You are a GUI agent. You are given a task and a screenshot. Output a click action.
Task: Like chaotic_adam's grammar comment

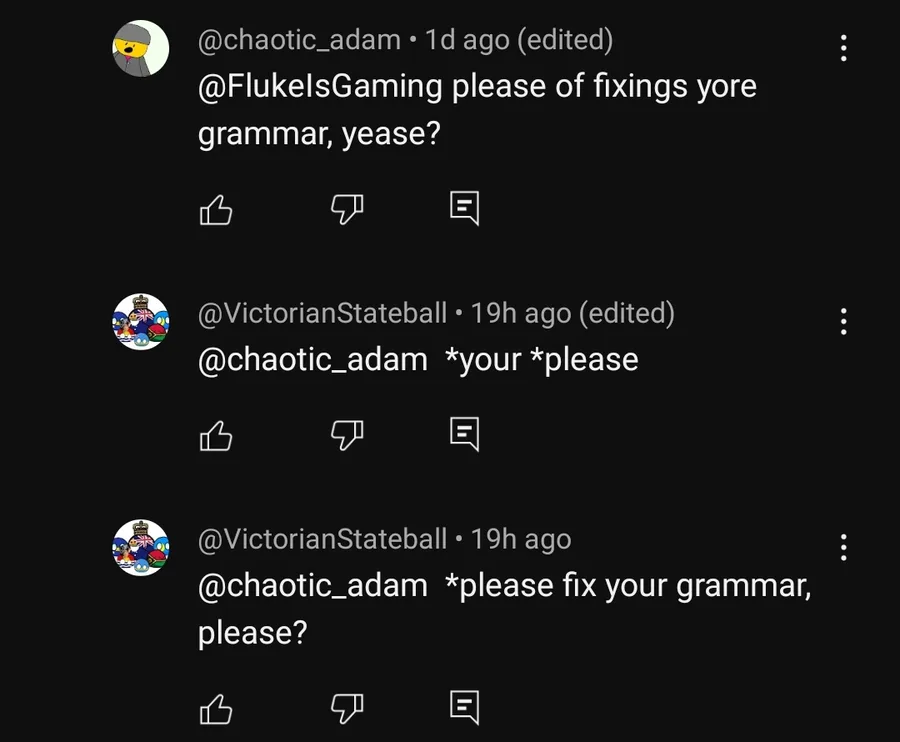pos(217,210)
